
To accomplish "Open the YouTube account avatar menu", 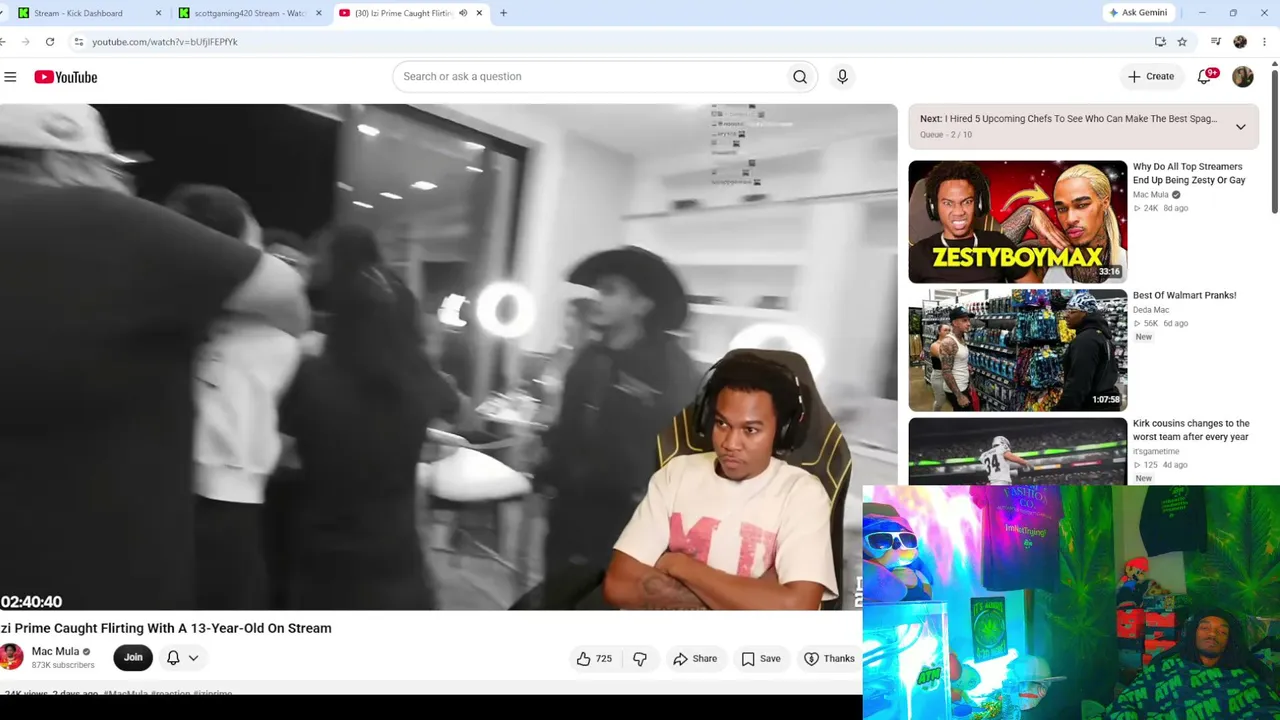I will click(1242, 77).
